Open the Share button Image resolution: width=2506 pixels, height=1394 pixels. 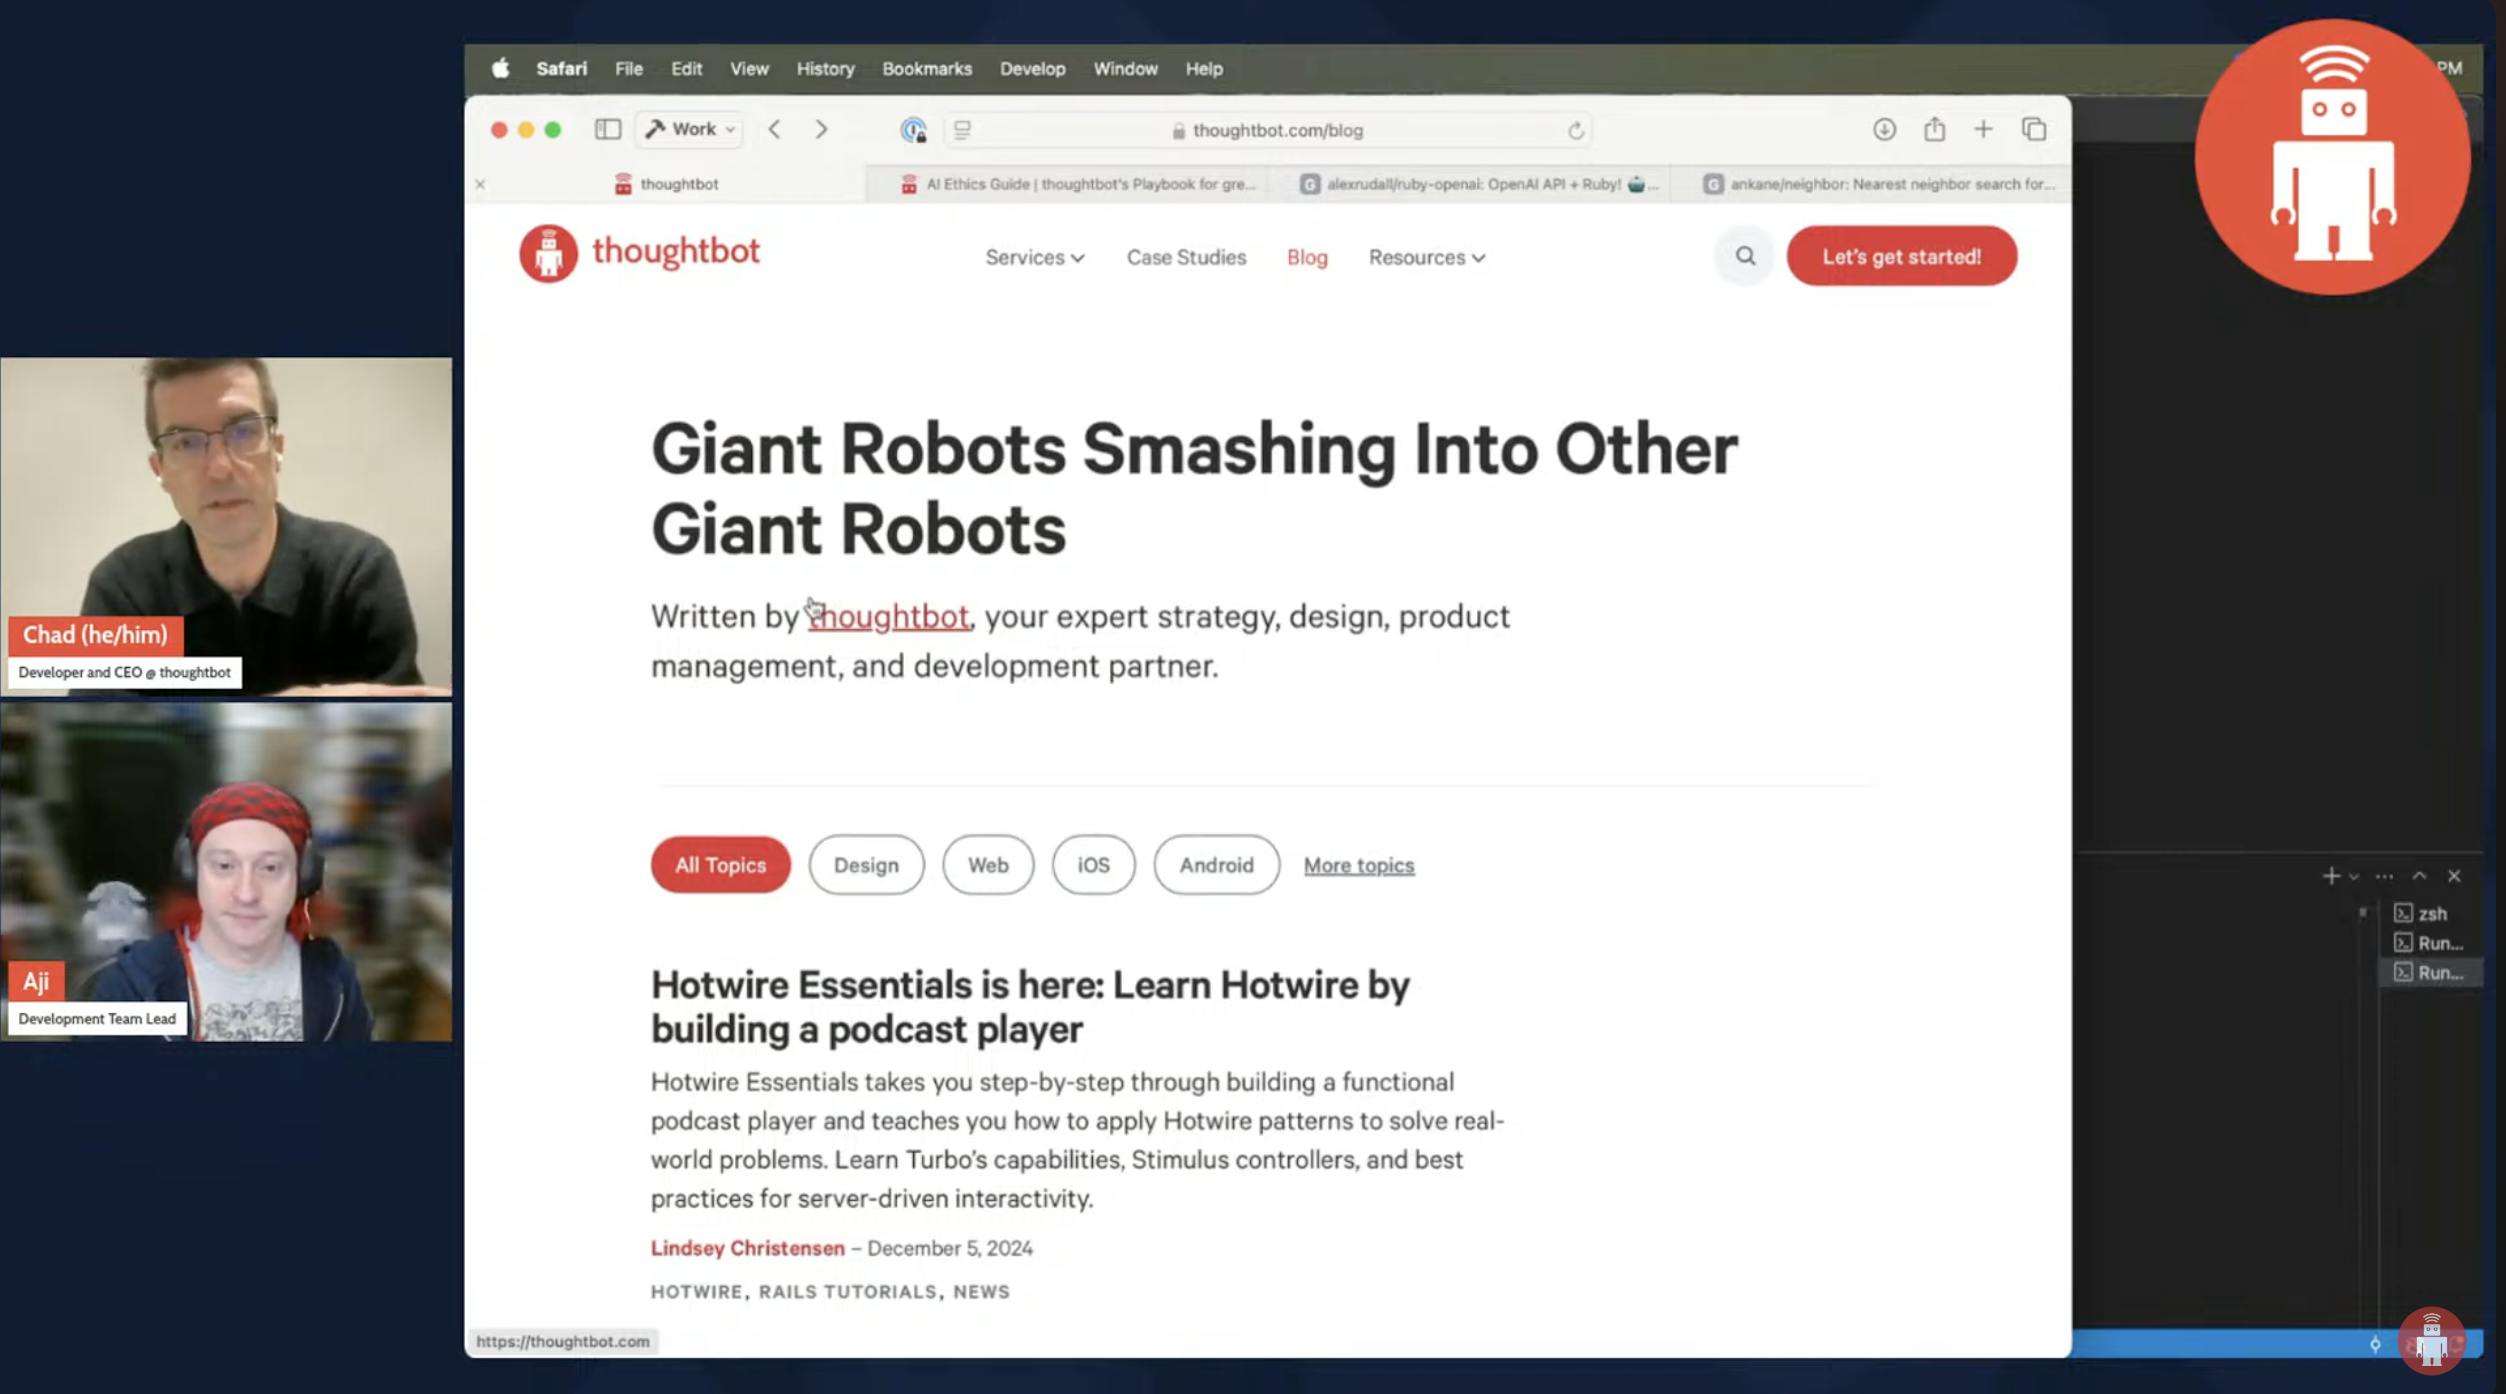1934,129
